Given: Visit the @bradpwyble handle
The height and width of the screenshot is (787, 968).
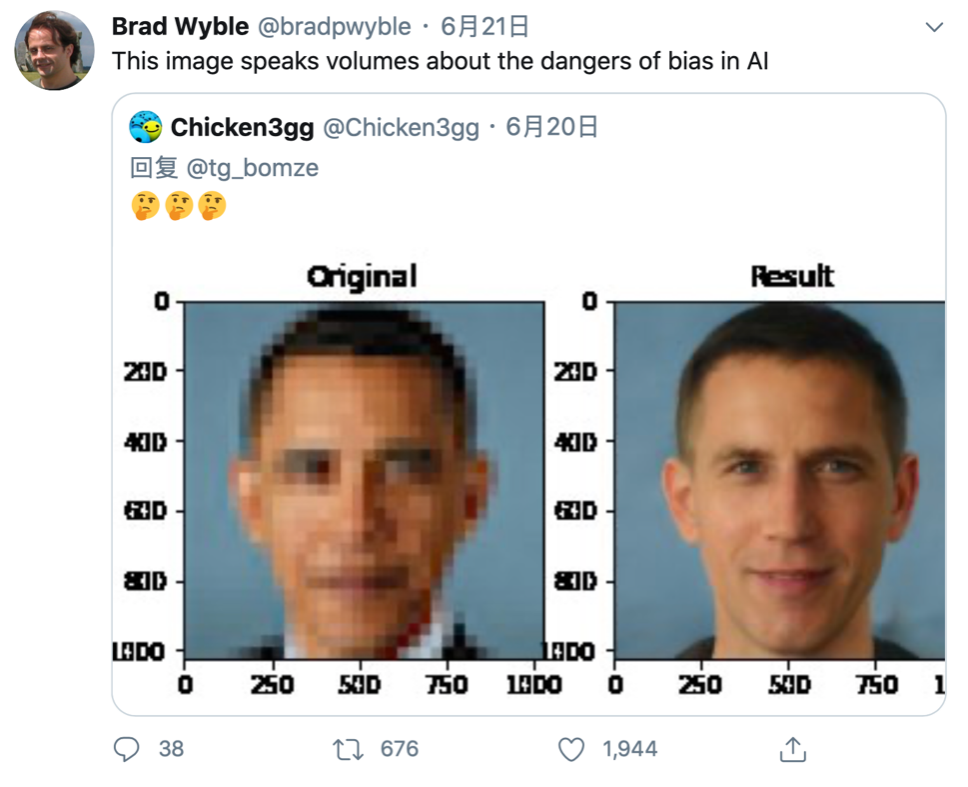Looking at the screenshot, I should click(x=334, y=27).
